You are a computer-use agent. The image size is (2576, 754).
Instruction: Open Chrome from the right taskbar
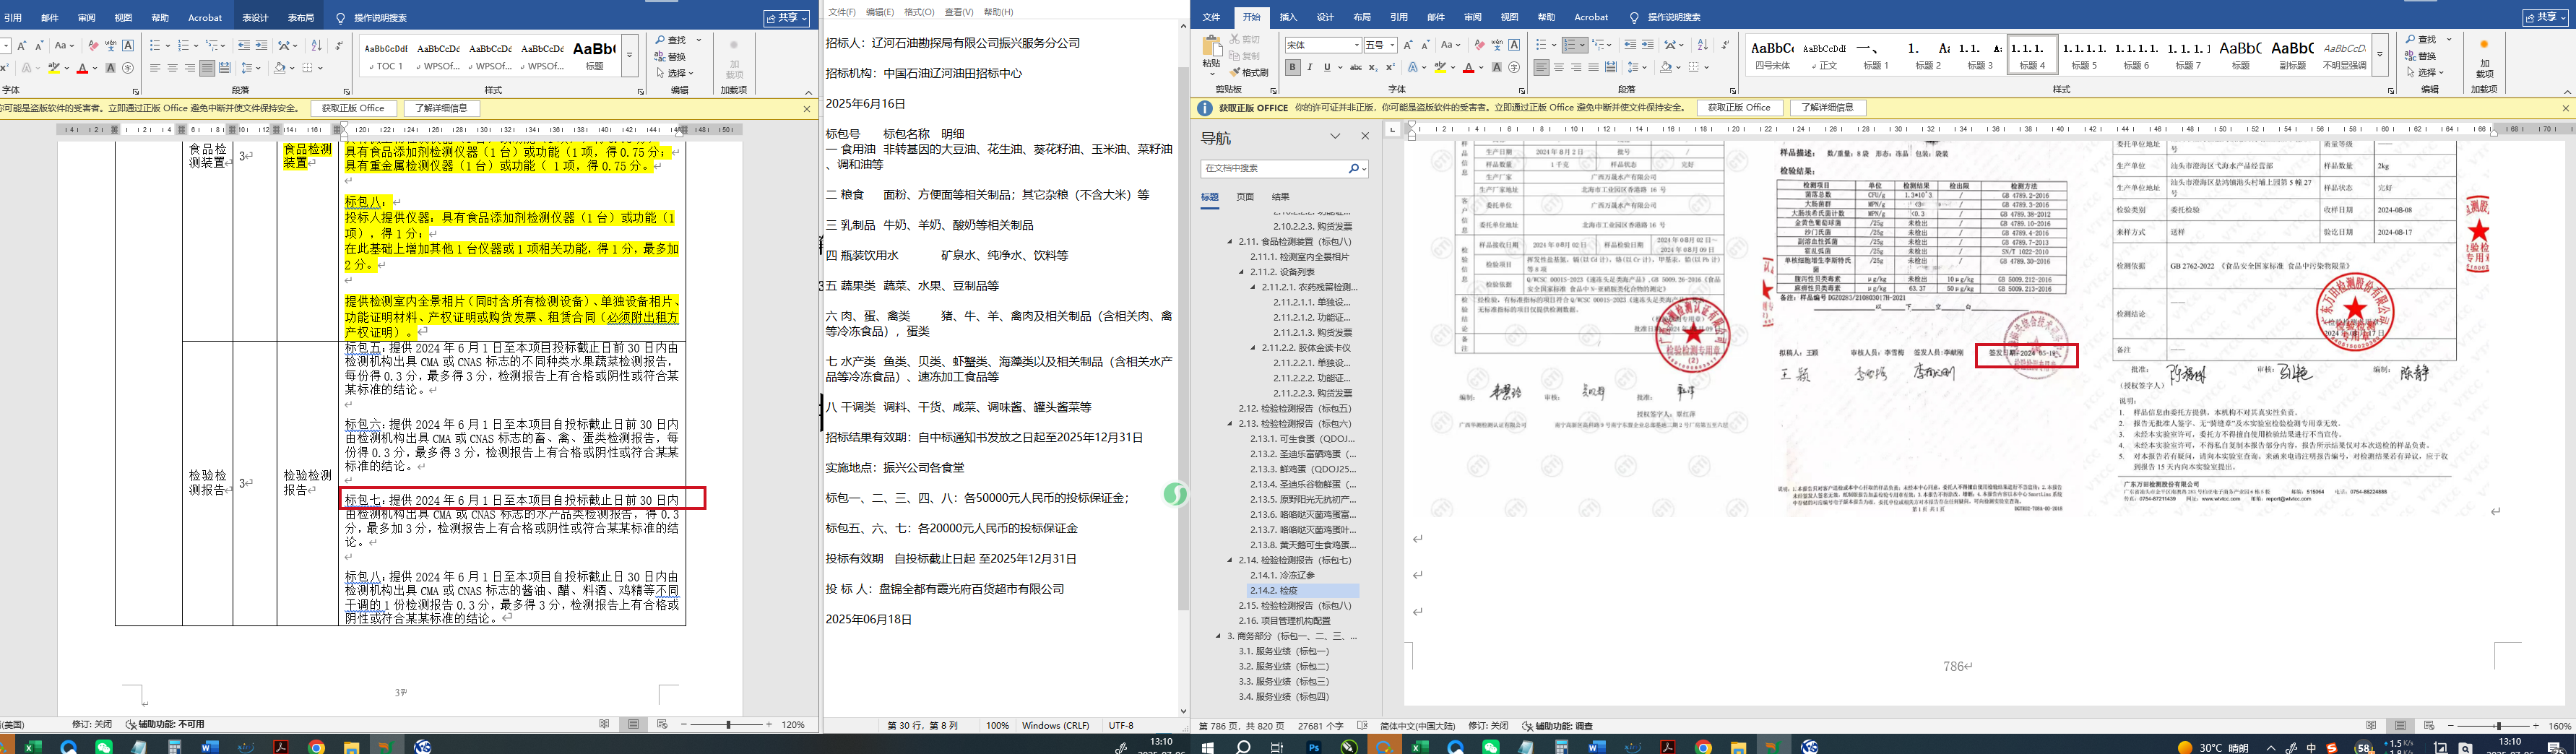(x=1703, y=747)
